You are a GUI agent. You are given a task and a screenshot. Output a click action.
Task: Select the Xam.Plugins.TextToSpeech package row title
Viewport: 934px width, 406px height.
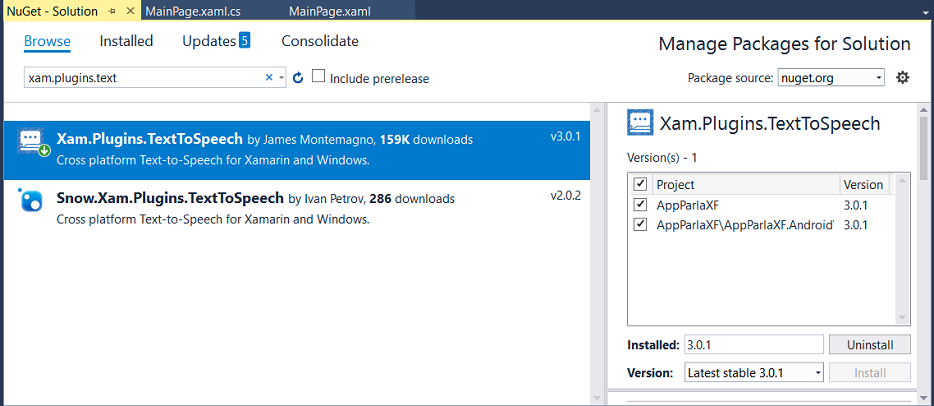(x=149, y=139)
